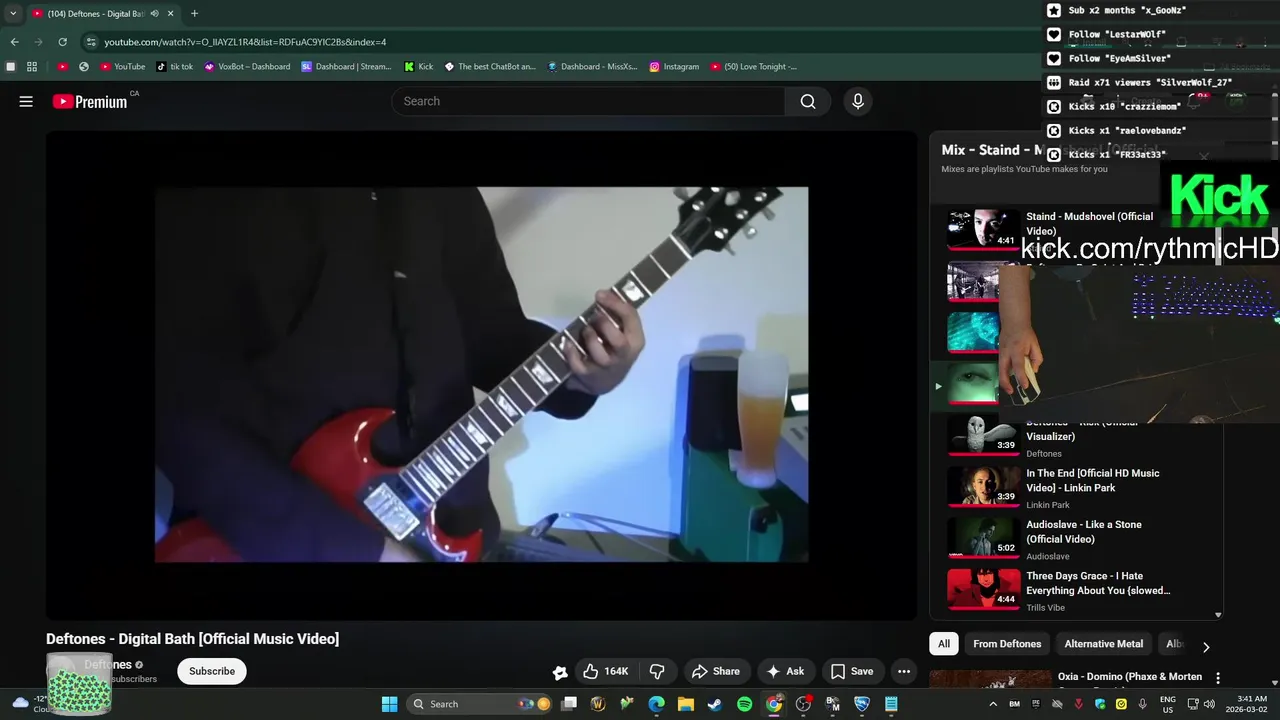Image resolution: width=1280 pixels, height=720 pixels.
Task: Open the Kick bookmark
Action: (x=418, y=67)
